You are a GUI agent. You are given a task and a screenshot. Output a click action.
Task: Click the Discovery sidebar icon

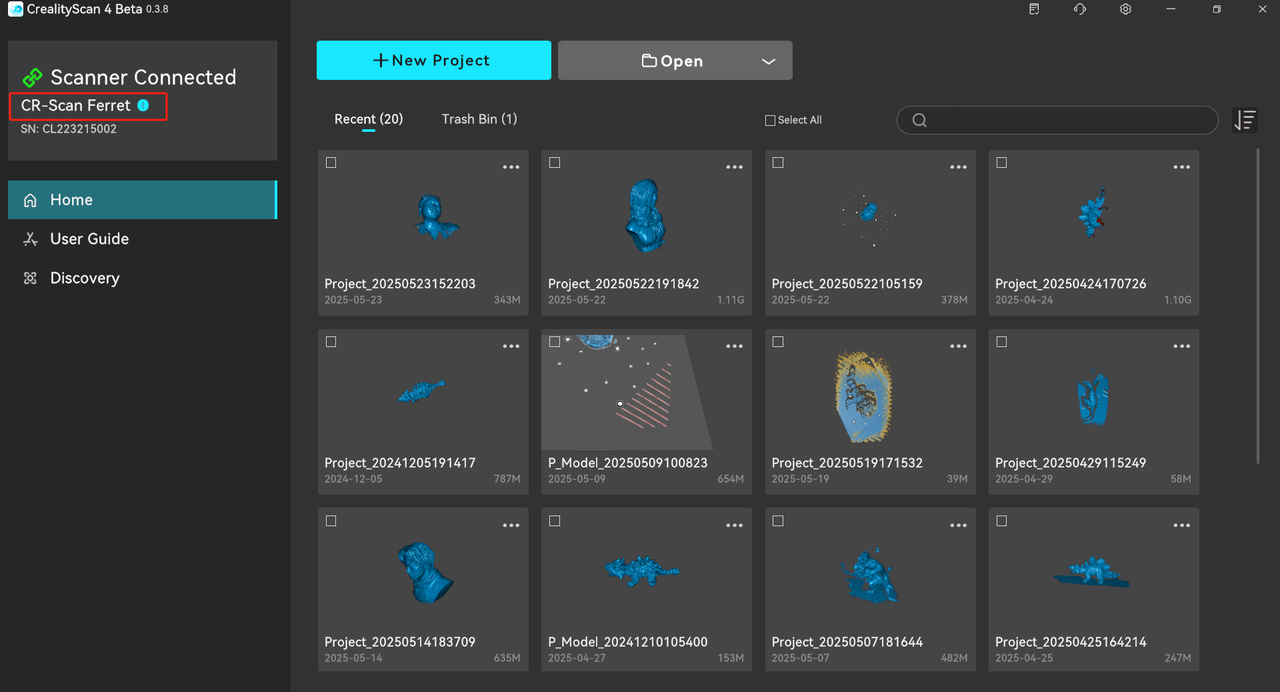click(x=30, y=278)
